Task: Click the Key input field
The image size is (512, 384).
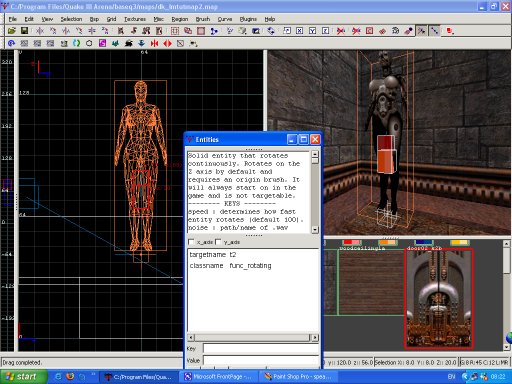Action: click(261, 349)
